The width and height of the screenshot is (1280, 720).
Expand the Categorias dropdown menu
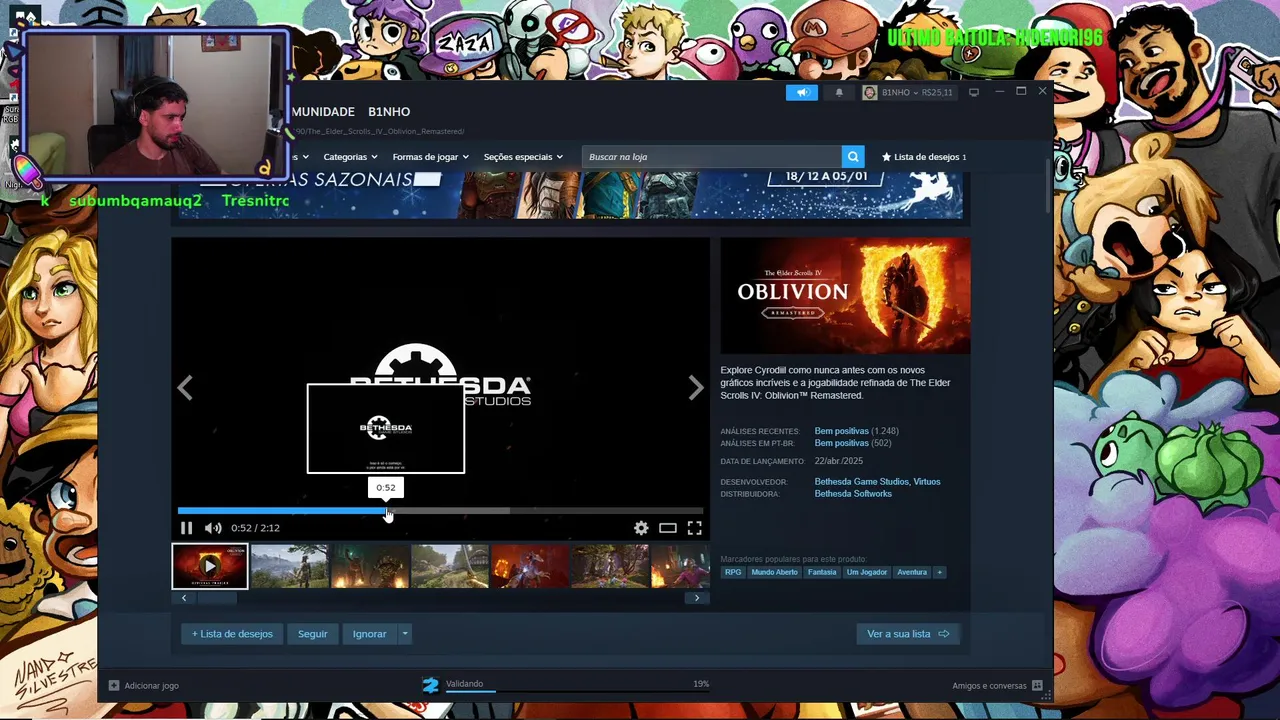350,157
